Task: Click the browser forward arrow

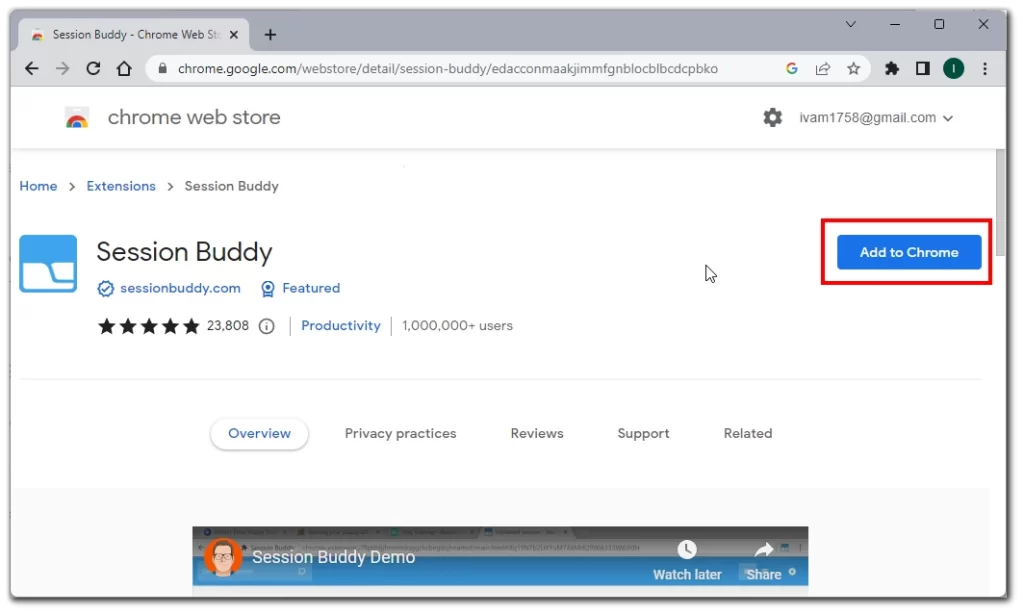Action: [62, 69]
